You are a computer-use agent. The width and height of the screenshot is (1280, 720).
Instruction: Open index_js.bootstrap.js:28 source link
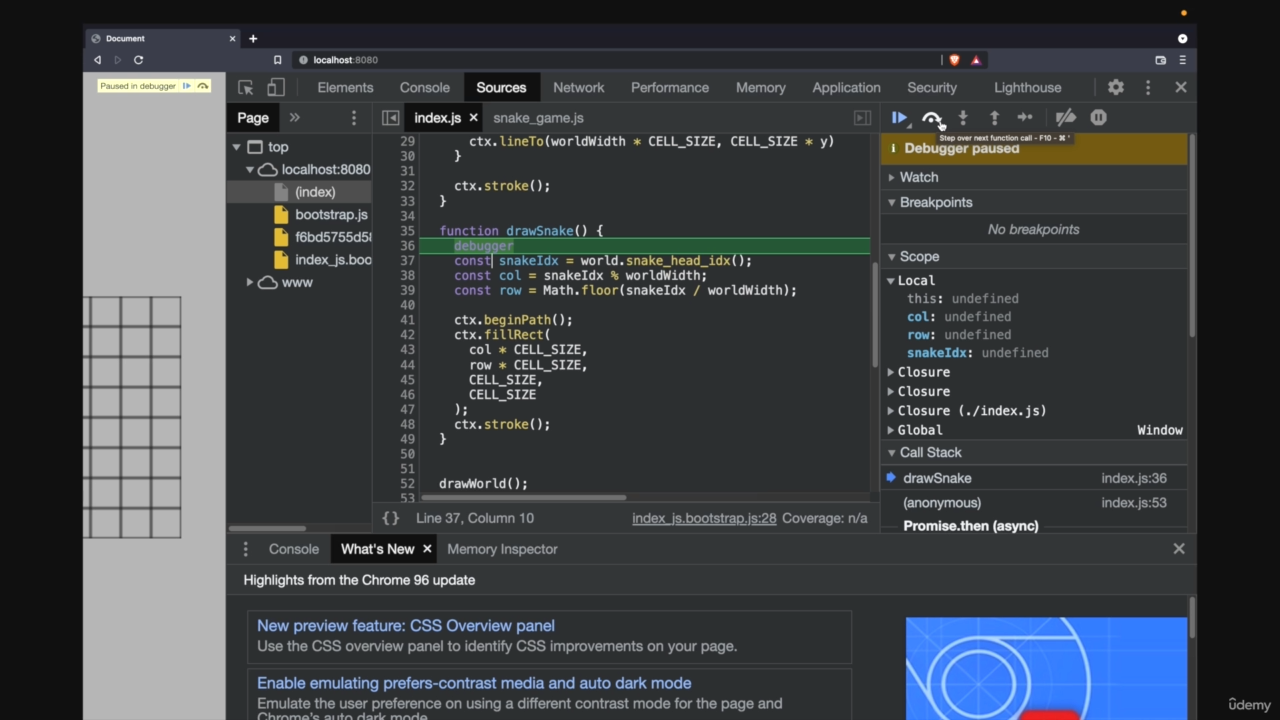tap(704, 518)
